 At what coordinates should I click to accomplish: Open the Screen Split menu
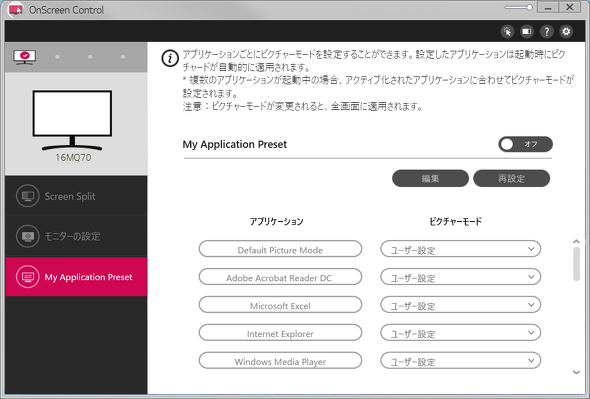76,196
